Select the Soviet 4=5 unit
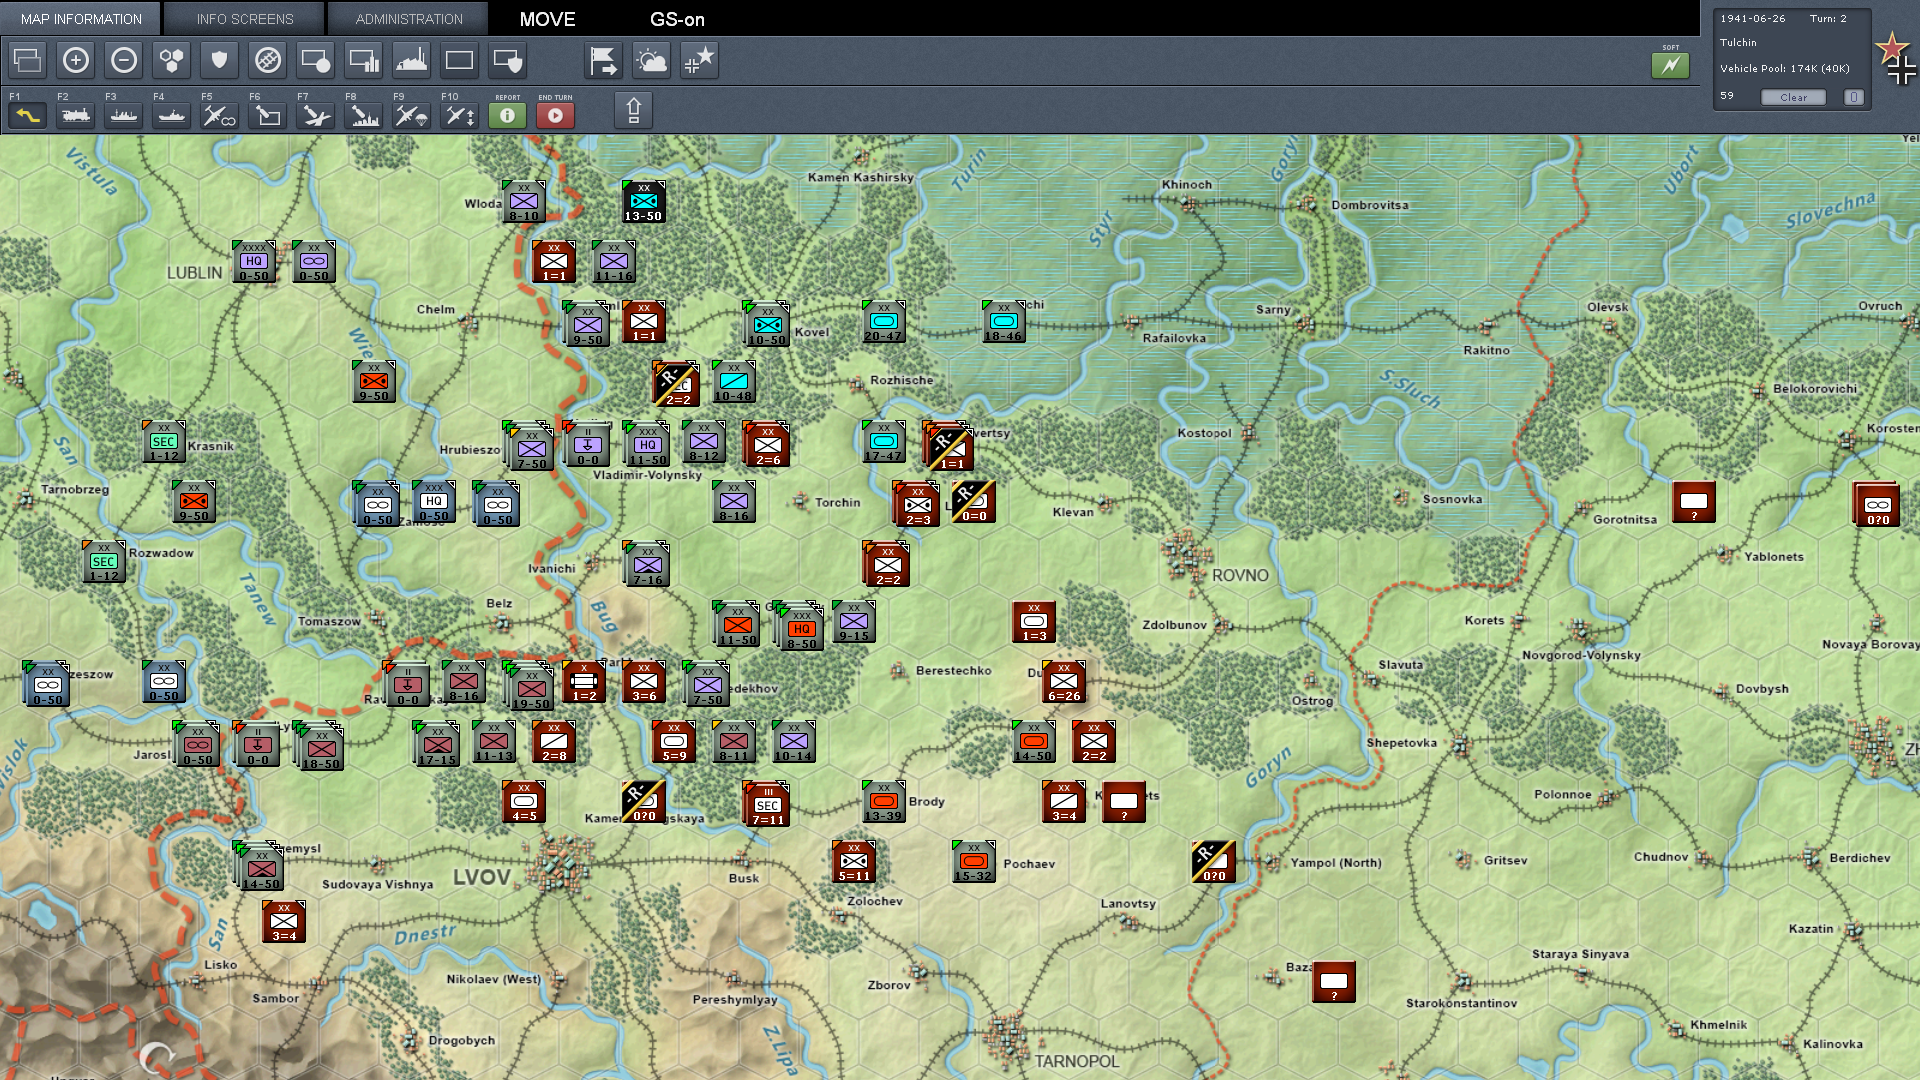Image resolution: width=1920 pixels, height=1080 pixels. point(524,802)
